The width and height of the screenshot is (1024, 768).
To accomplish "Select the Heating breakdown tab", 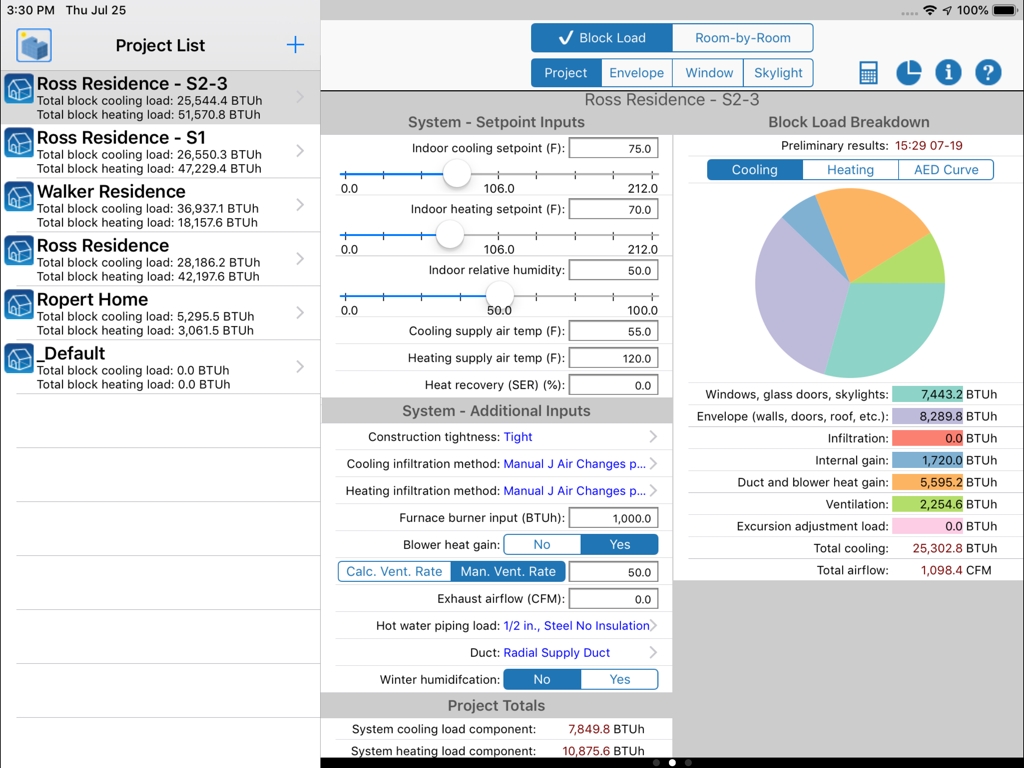I will 849,169.
